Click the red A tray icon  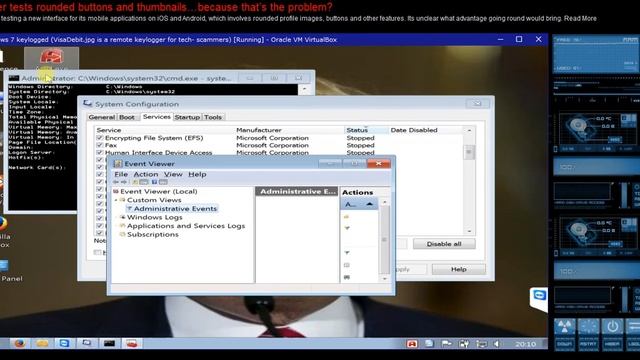[x=412, y=344]
